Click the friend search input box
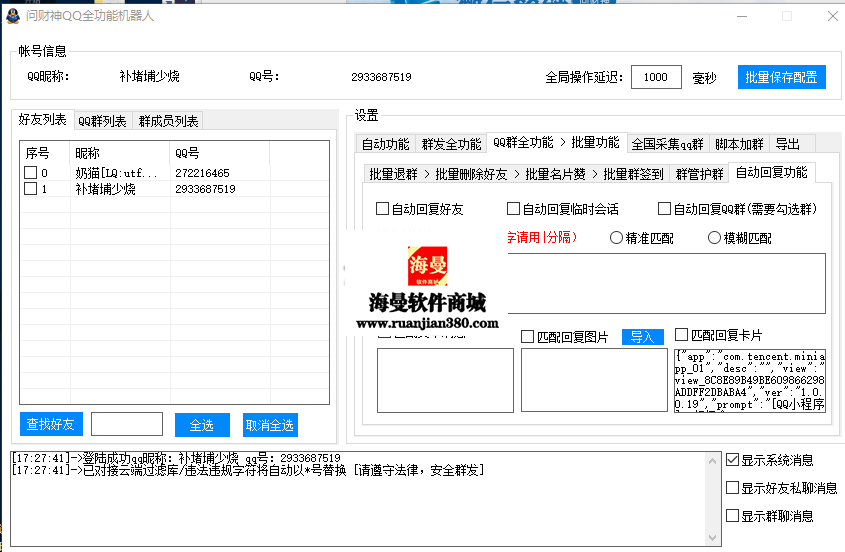Screen dimensions: 845x552 pos(127,424)
